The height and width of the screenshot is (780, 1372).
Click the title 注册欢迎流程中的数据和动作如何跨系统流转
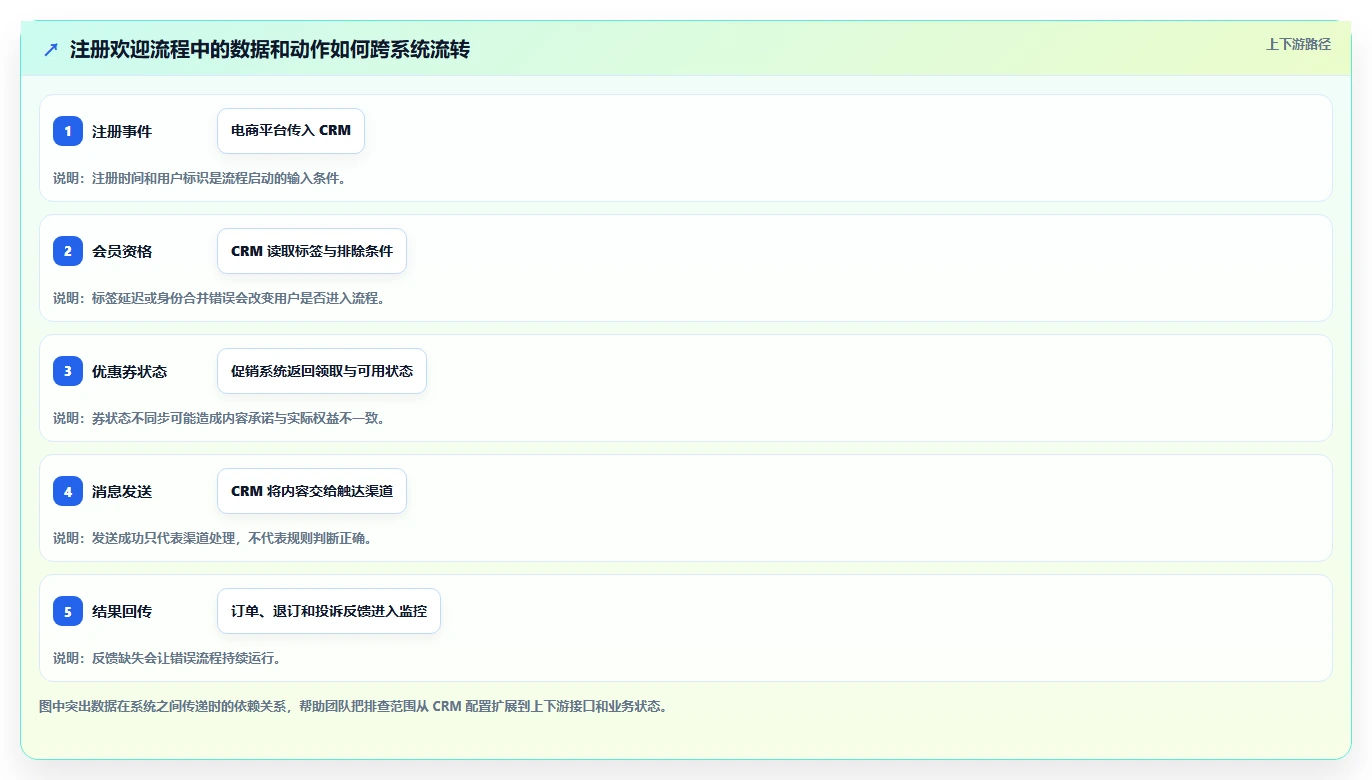tap(270, 49)
